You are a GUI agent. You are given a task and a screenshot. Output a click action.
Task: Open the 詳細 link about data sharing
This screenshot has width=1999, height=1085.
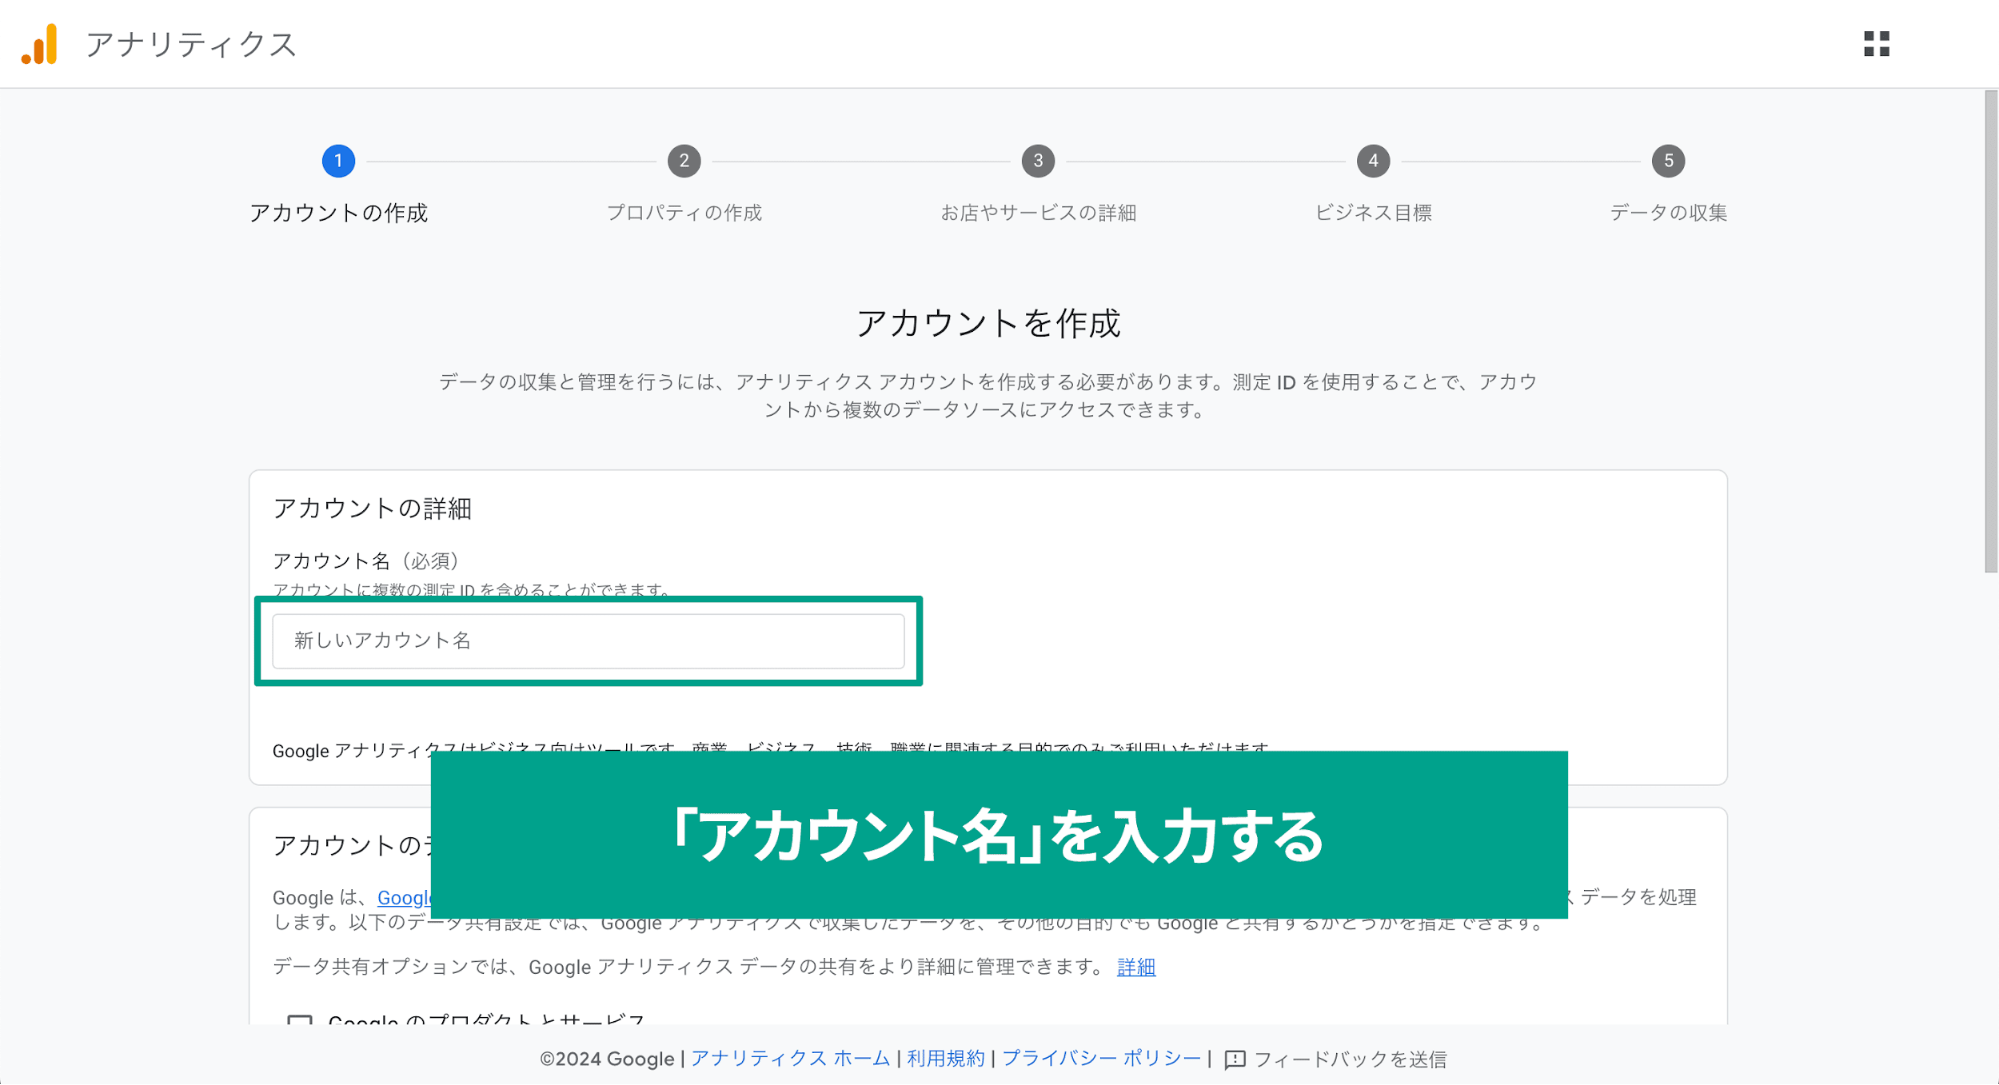pyautogui.click(x=1136, y=967)
